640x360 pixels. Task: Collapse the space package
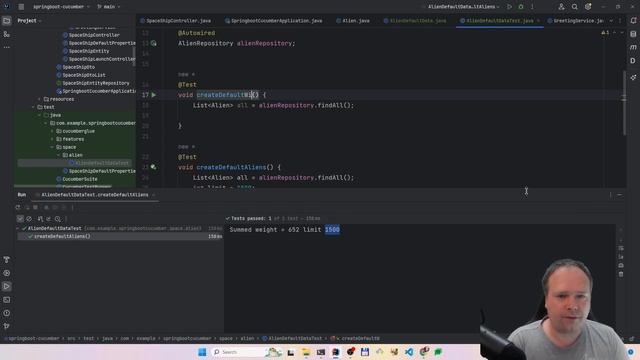point(52,147)
